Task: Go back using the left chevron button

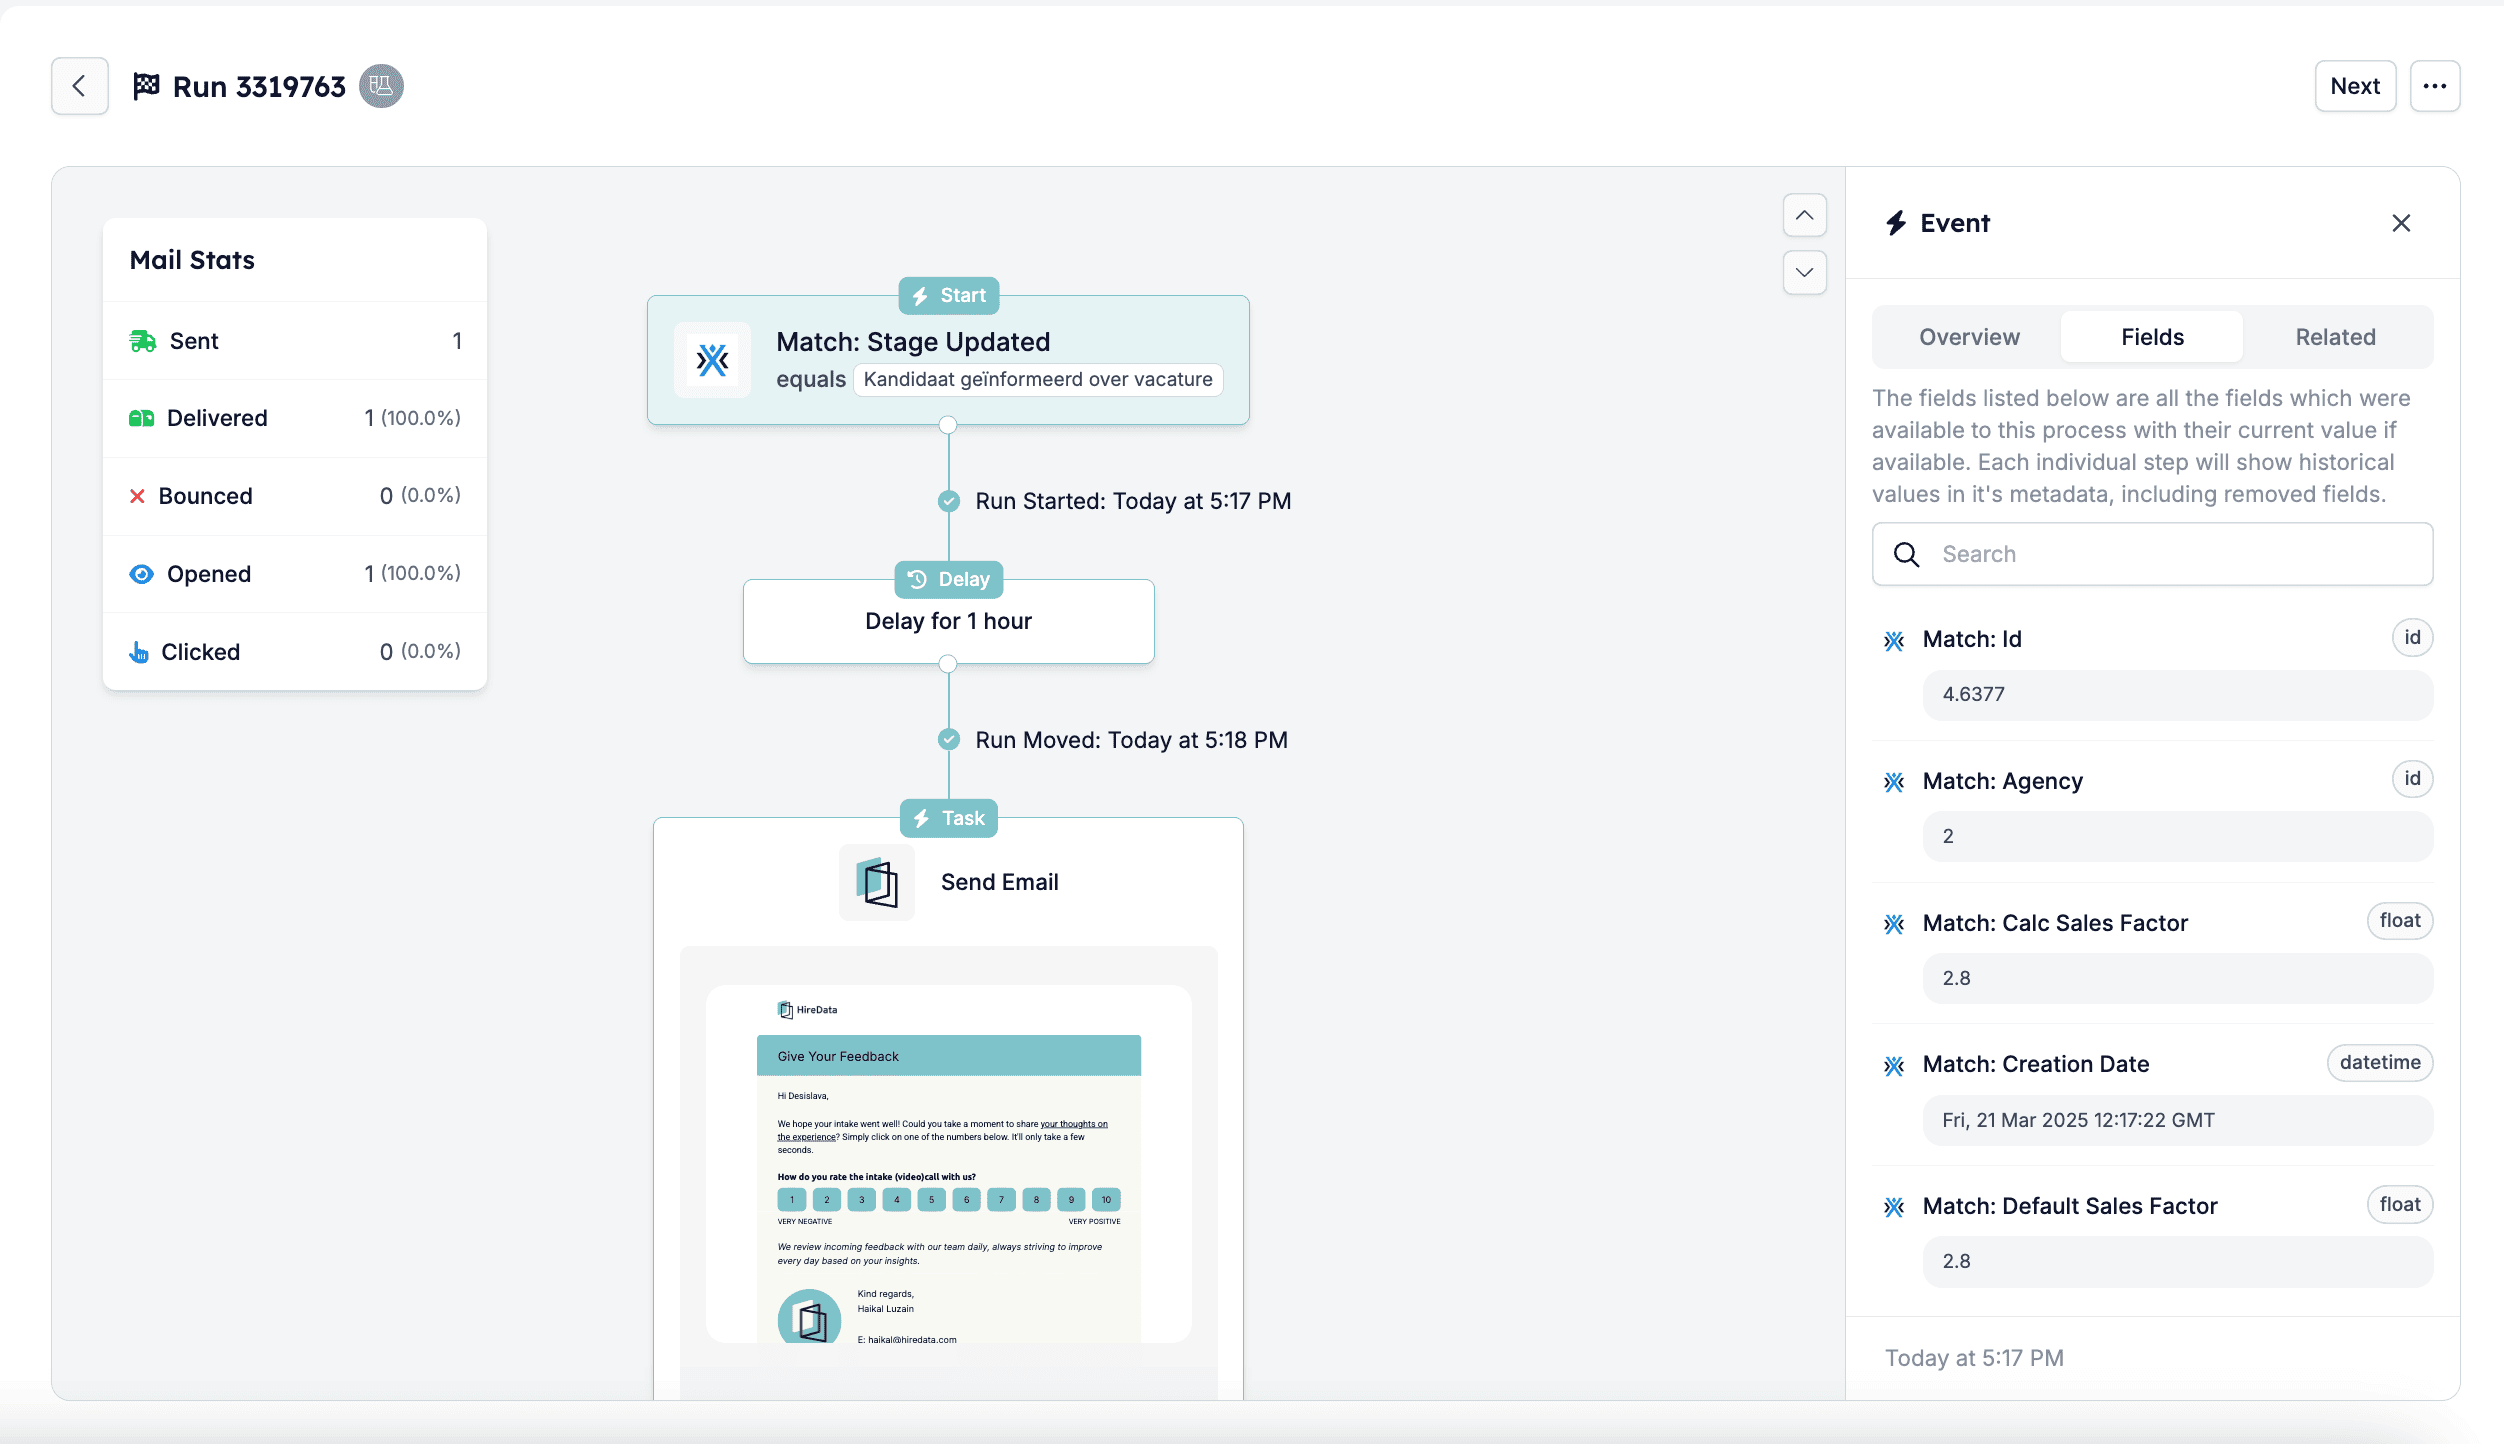Action: [x=80, y=86]
